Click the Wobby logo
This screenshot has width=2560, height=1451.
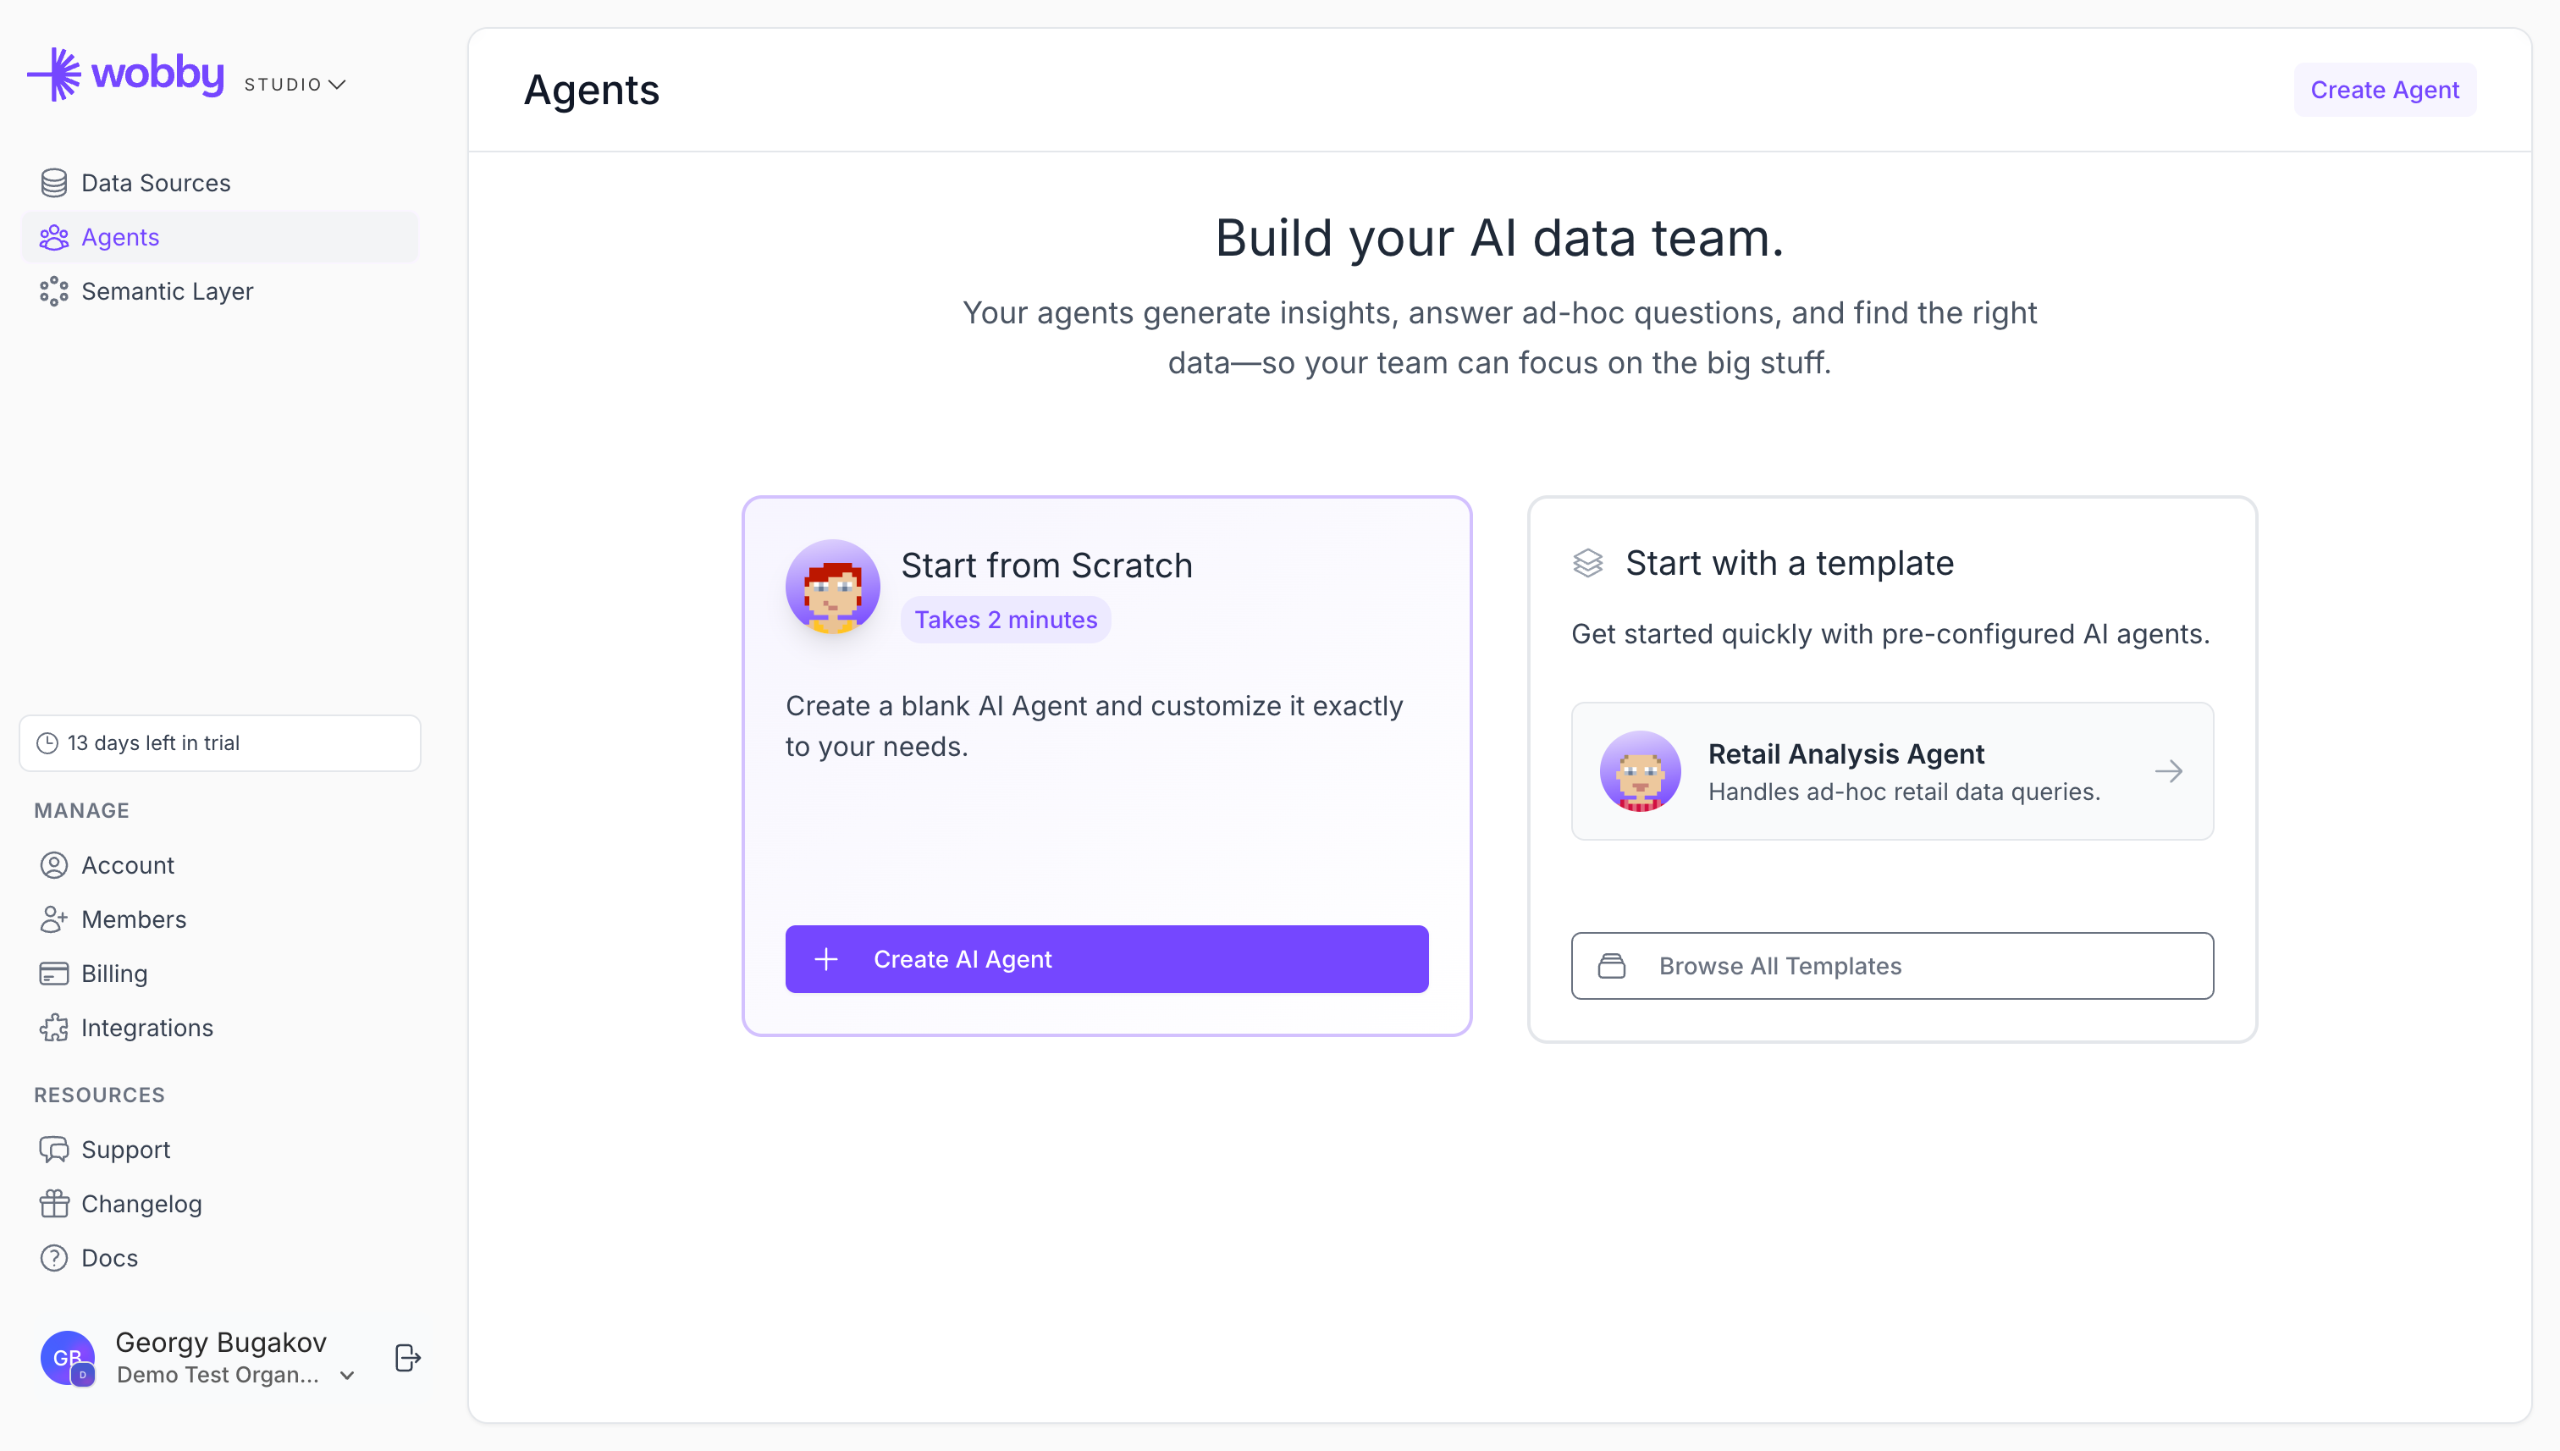click(x=126, y=75)
